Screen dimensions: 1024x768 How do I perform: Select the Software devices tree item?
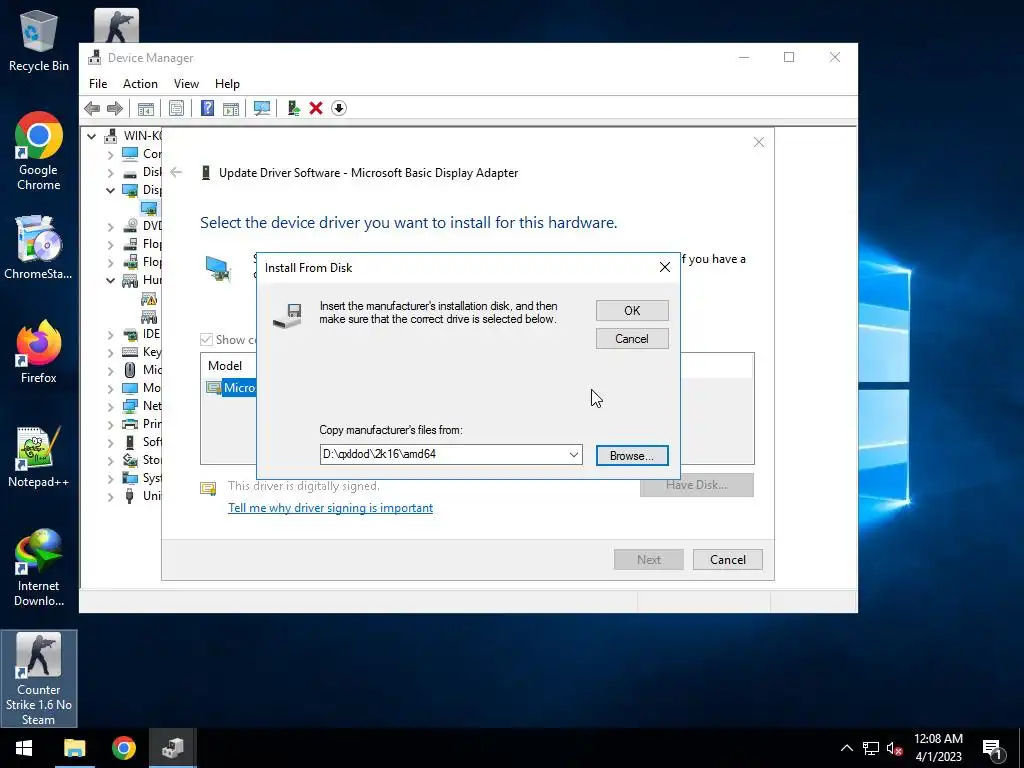point(142,442)
